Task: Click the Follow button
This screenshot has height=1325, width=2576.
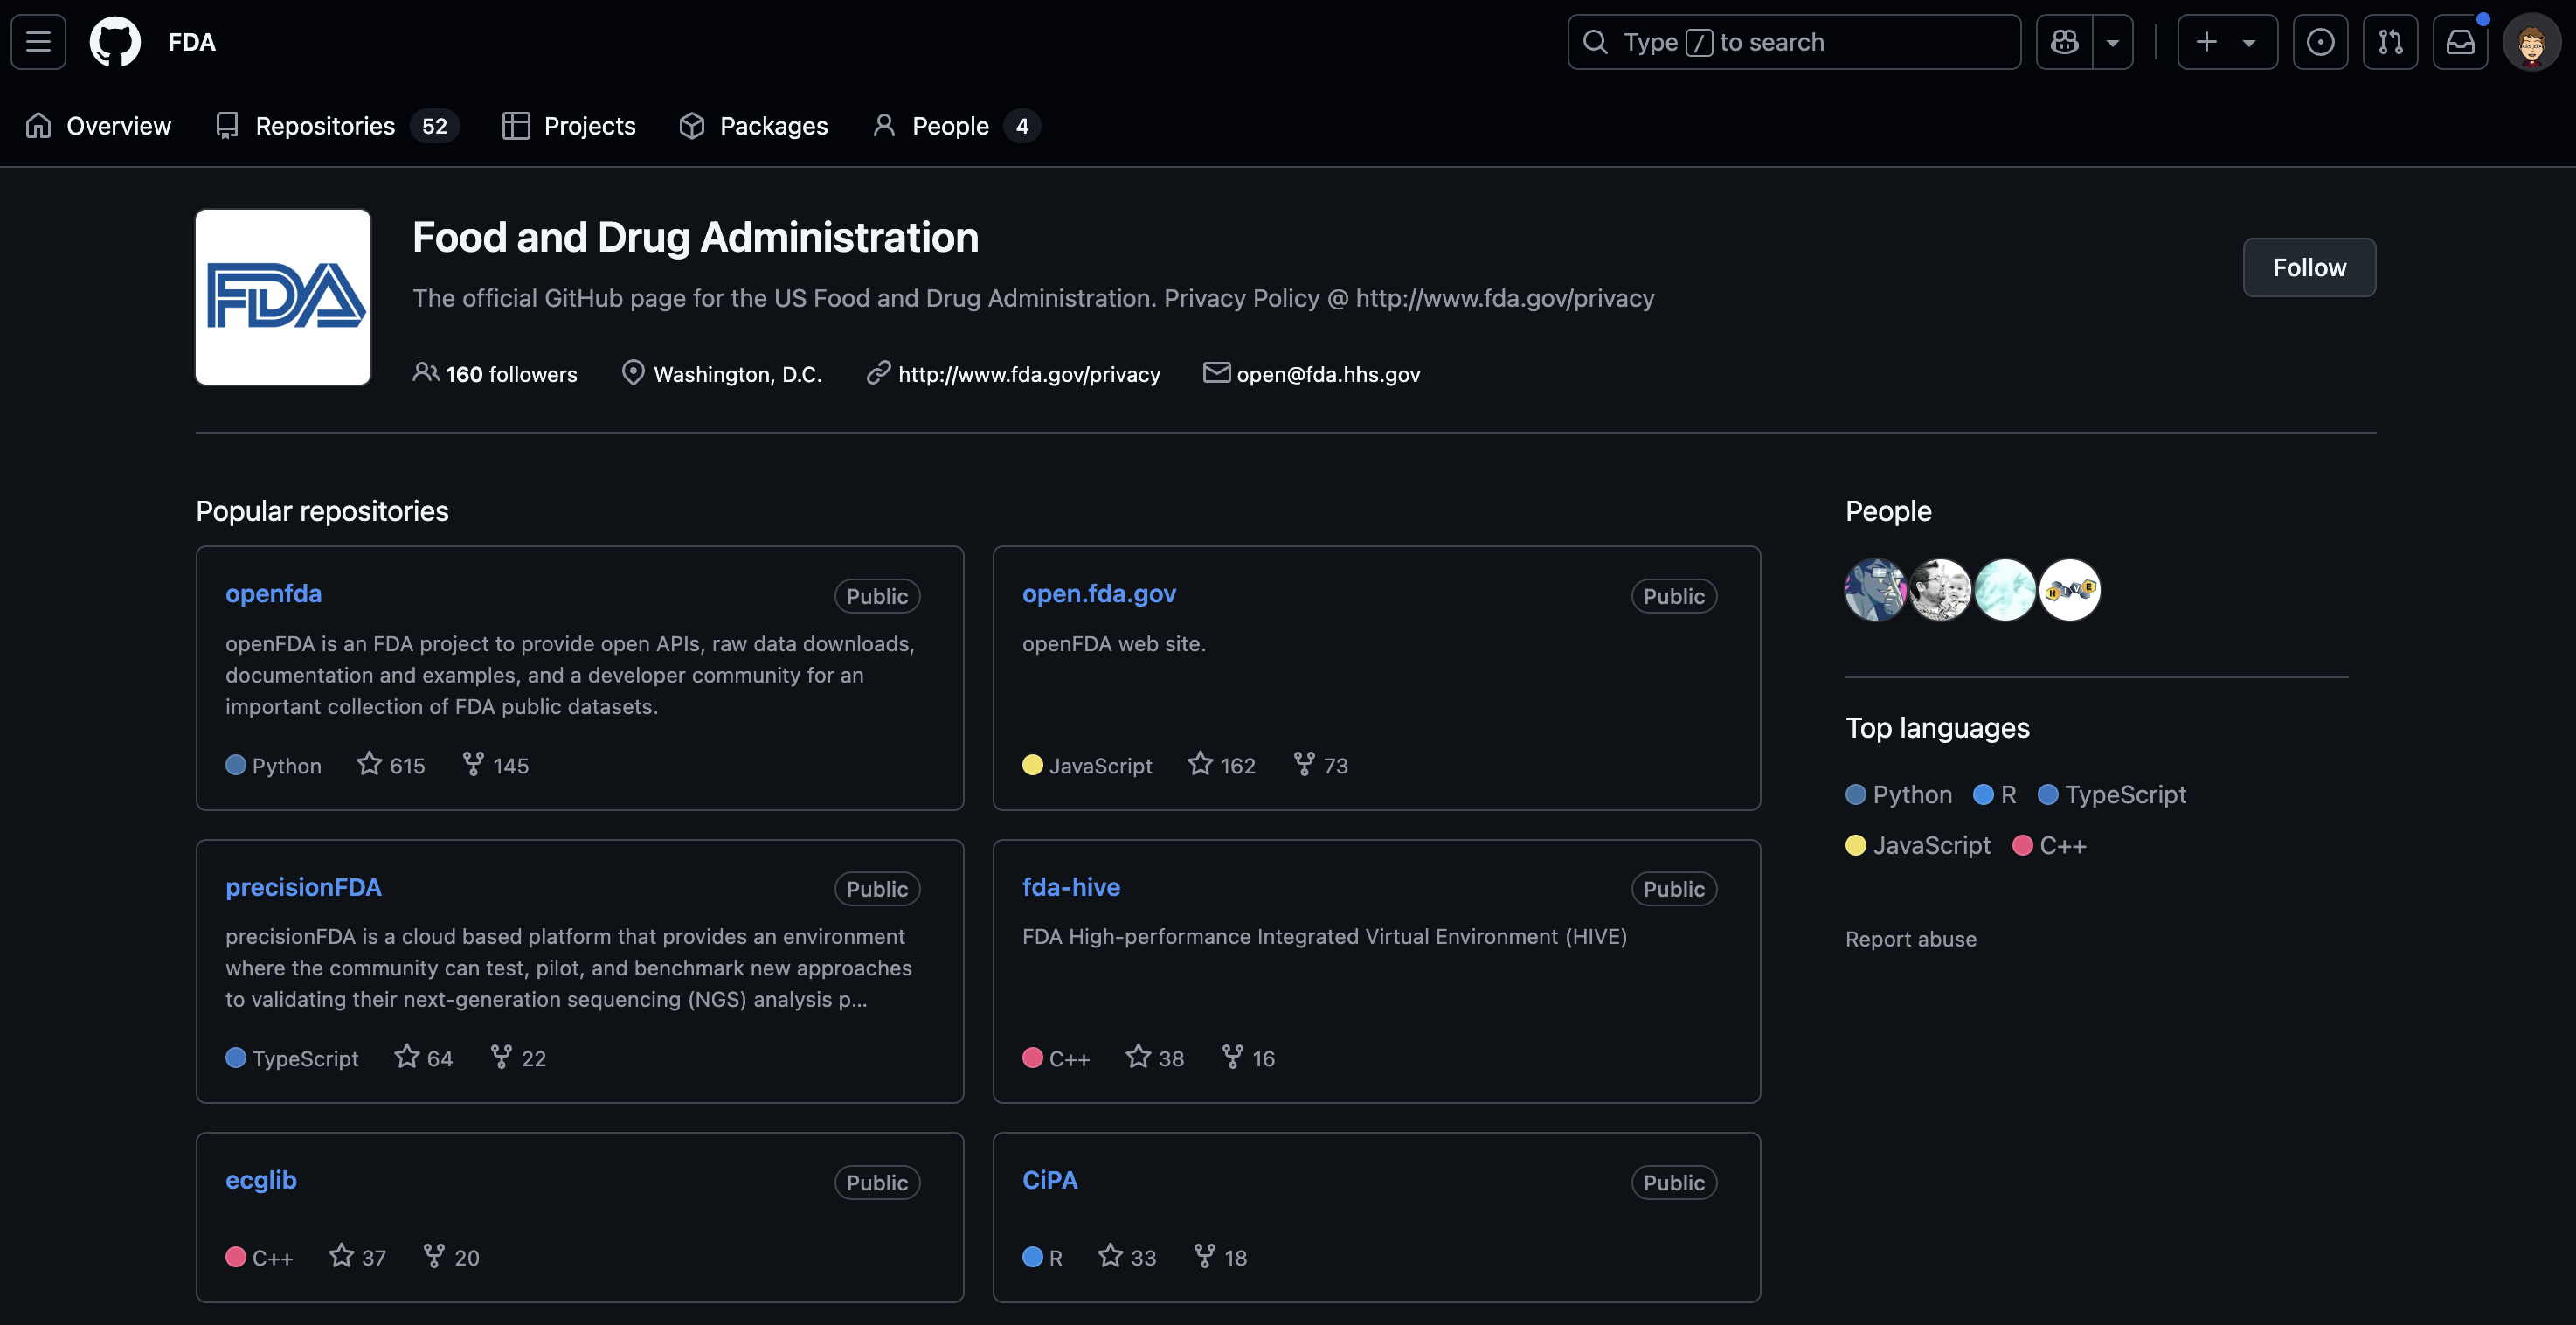Action: (x=2309, y=267)
